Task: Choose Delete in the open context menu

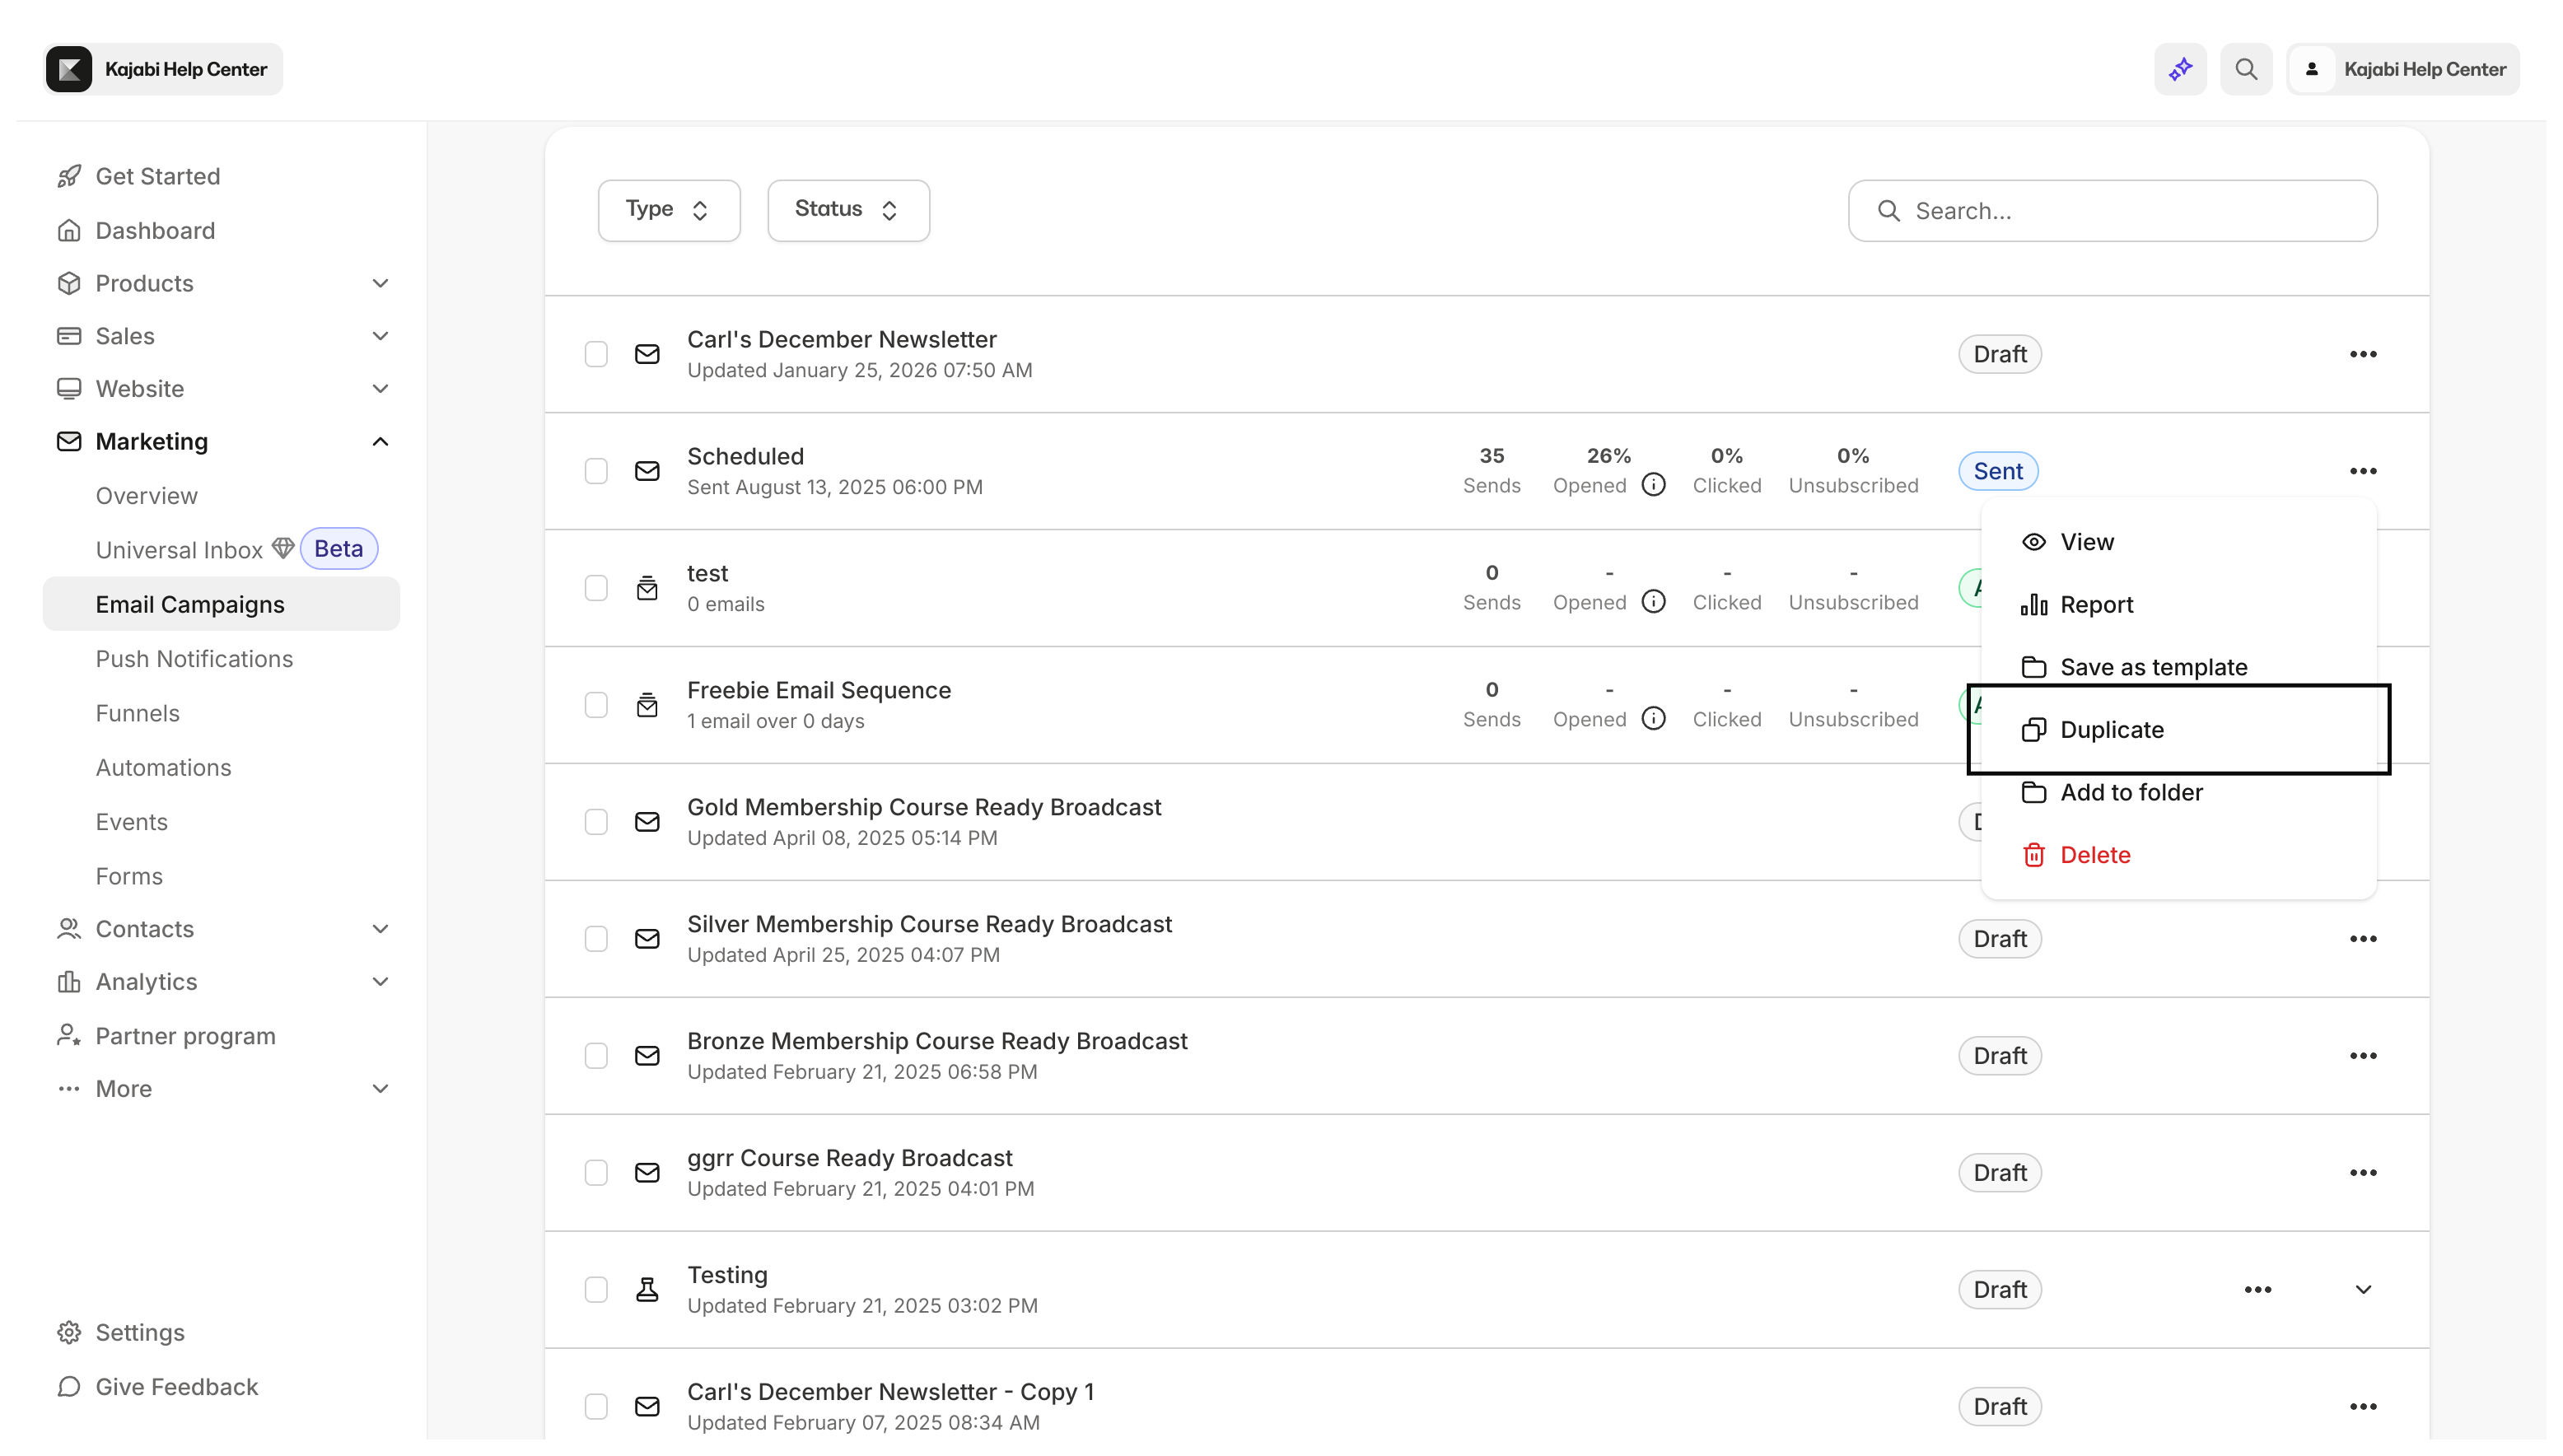Action: click(2097, 854)
